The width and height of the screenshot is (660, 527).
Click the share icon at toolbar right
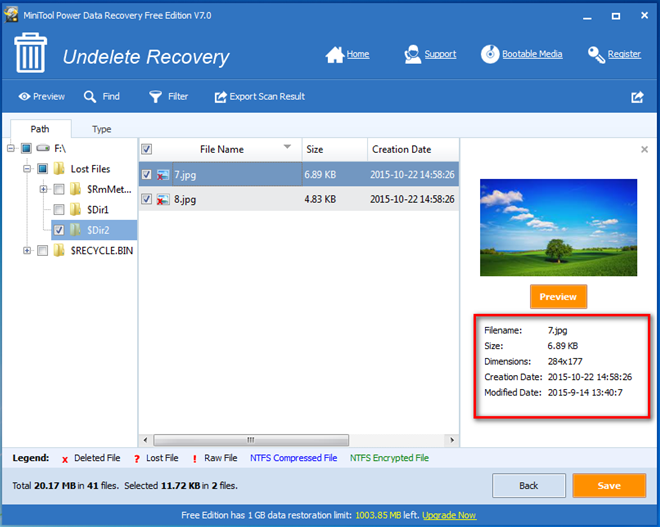click(x=637, y=97)
